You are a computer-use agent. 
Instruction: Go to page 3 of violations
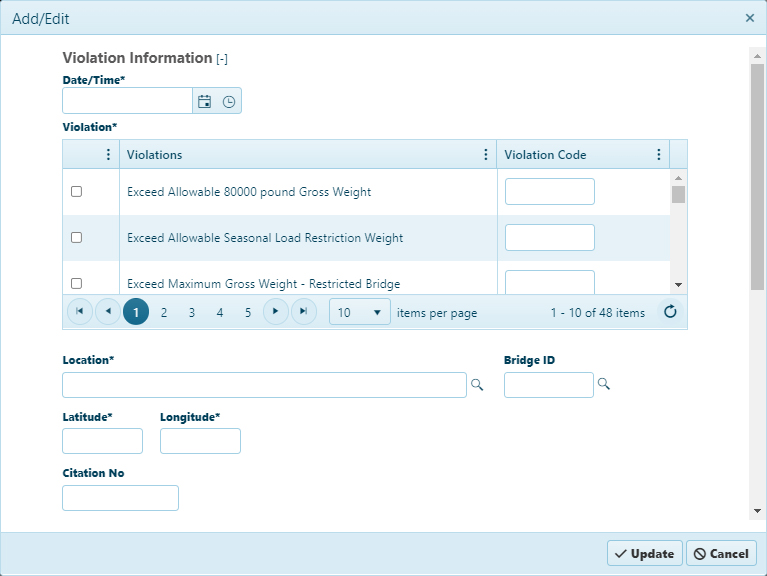pos(192,312)
